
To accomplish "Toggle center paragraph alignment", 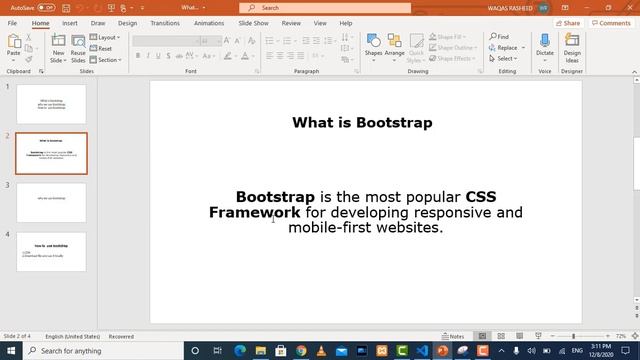I will click(x=280, y=56).
